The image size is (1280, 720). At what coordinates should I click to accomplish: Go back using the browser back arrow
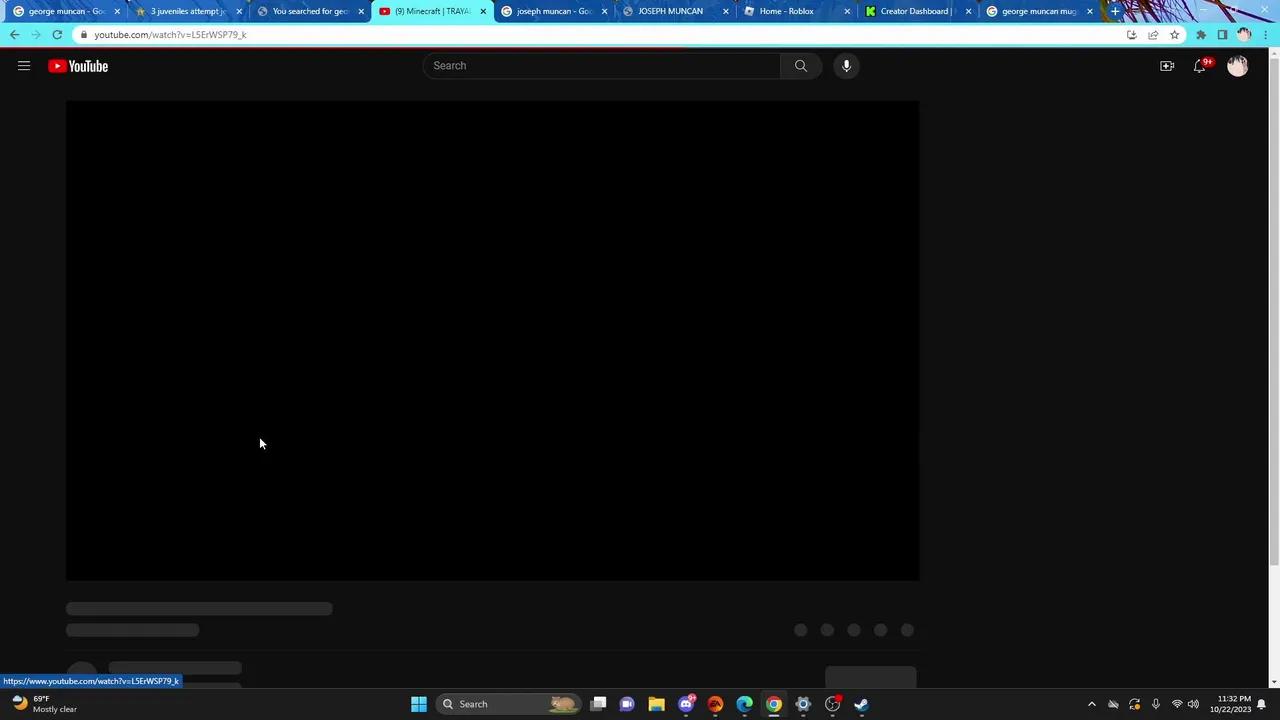14,34
